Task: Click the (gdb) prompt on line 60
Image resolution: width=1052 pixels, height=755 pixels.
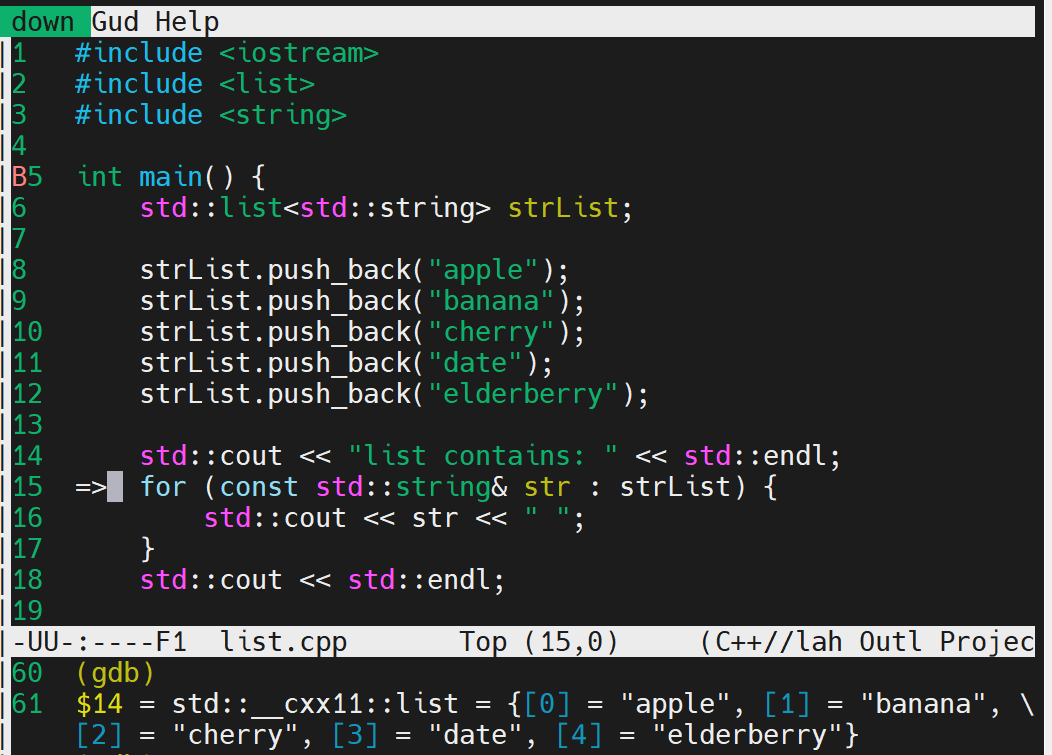Action: (115, 673)
